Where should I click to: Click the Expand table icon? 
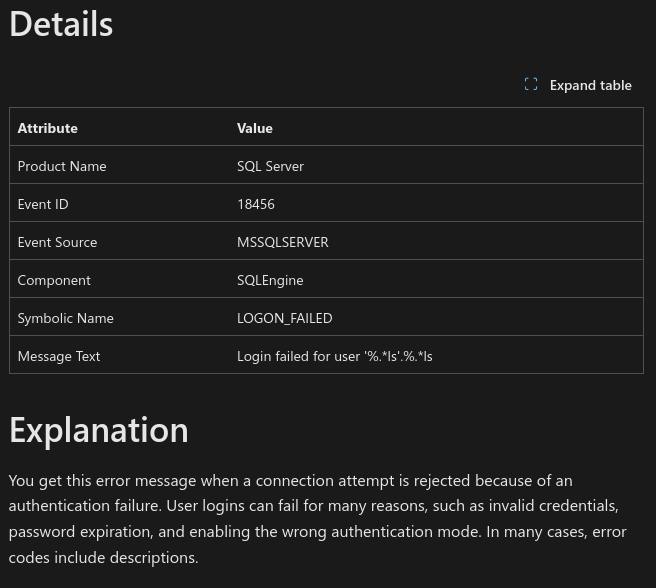[531, 85]
